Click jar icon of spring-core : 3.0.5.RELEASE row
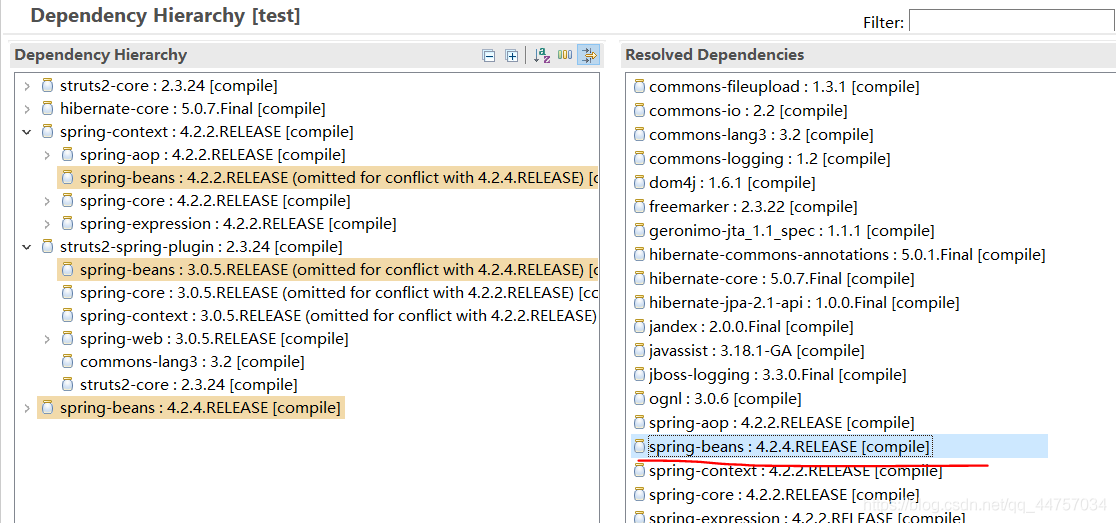The image size is (1116, 523). point(68,292)
